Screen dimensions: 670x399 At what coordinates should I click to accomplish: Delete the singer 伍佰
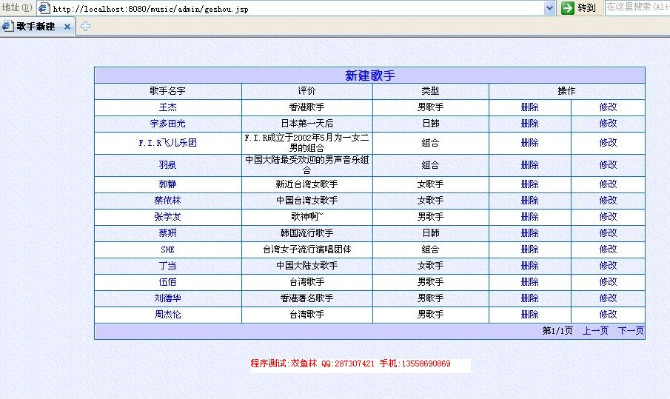[529, 282]
